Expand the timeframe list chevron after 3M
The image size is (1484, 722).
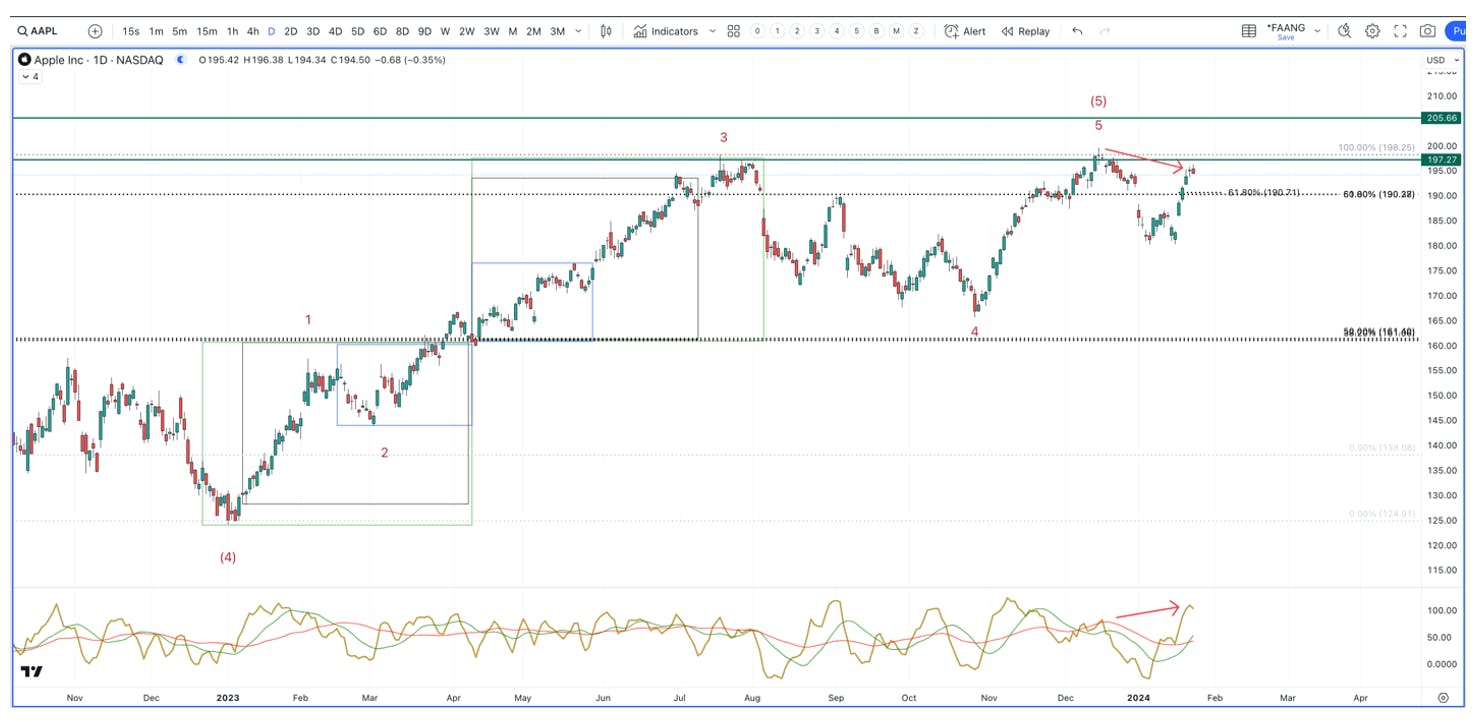[580, 31]
